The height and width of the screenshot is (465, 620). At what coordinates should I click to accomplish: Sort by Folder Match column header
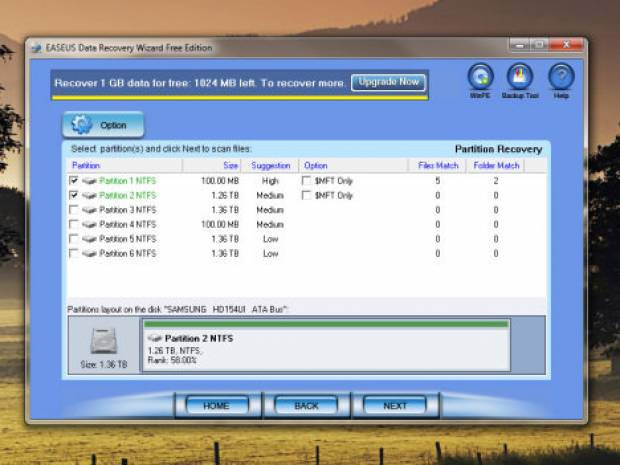tap(496, 165)
